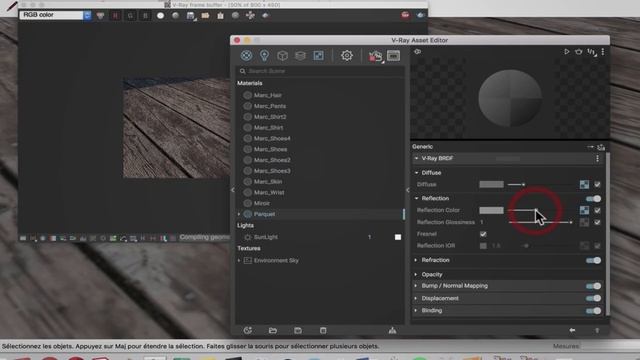Click Diffuse color swatch
The height and width of the screenshot is (360, 640).
tap(491, 184)
